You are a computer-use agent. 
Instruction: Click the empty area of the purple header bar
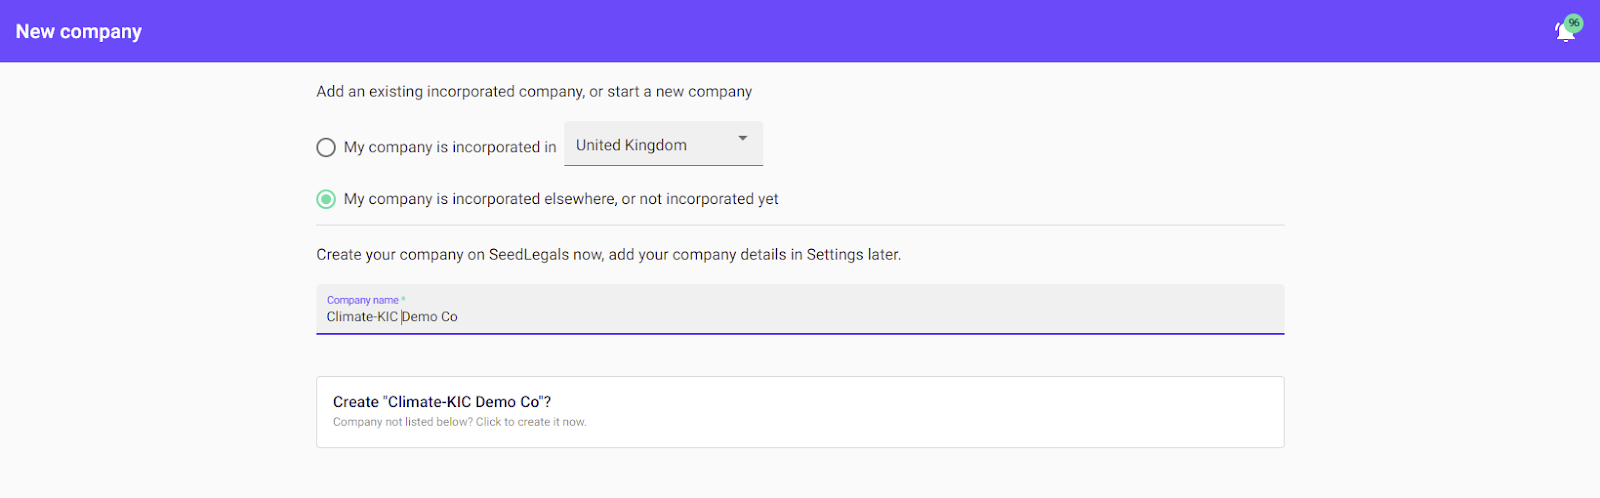pos(800,31)
